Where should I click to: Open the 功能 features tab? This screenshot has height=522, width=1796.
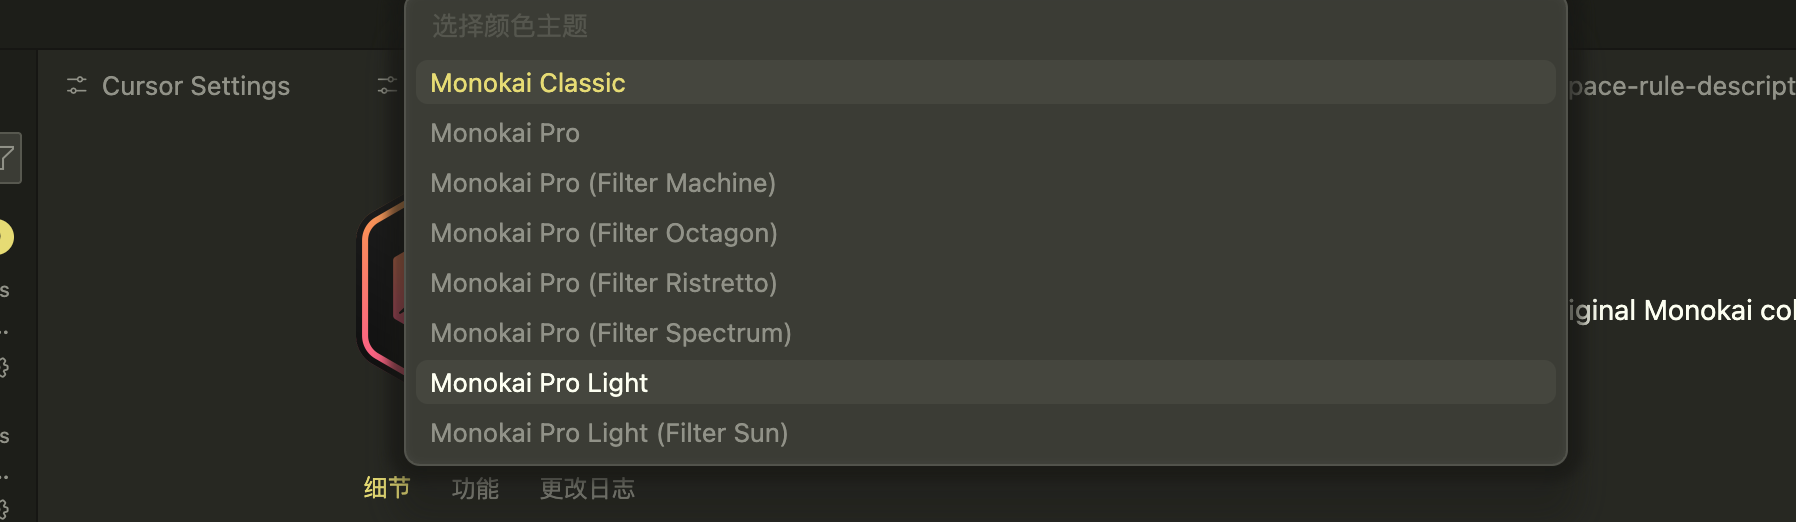tap(475, 488)
